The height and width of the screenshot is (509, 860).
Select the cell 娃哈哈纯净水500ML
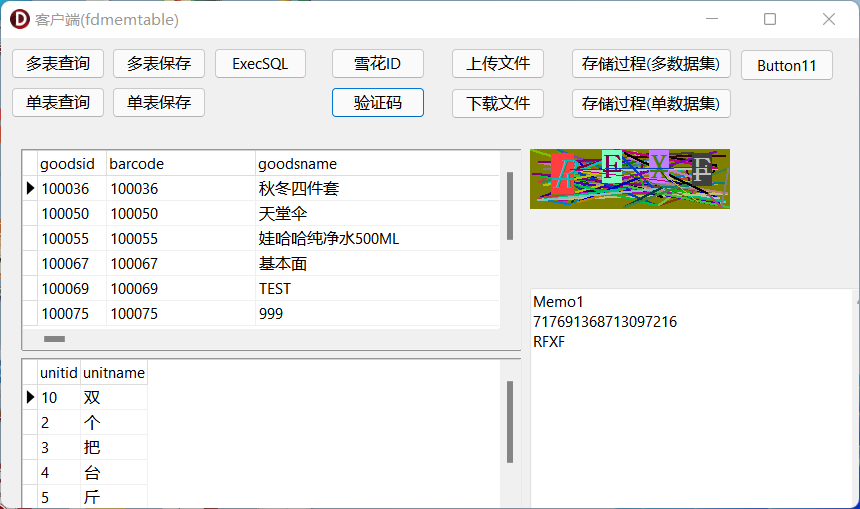[377, 239]
